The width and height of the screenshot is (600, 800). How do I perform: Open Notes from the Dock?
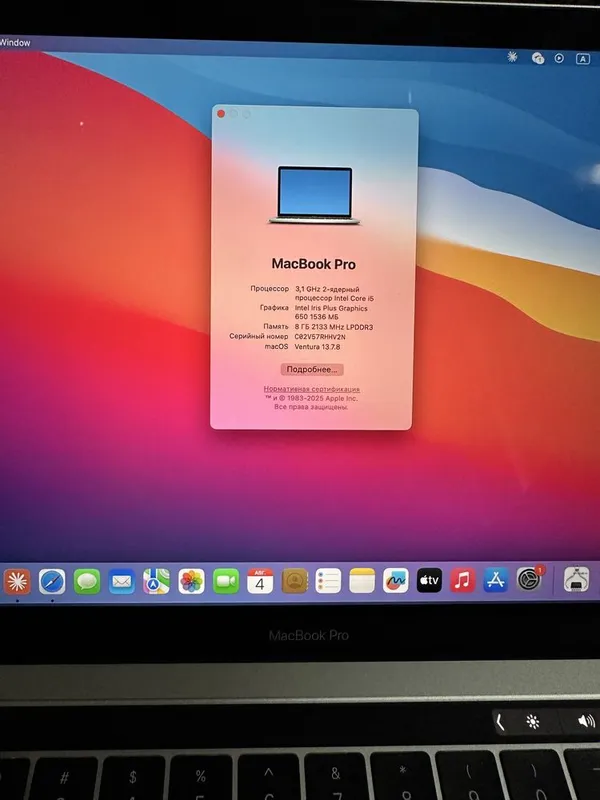click(x=362, y=581)
